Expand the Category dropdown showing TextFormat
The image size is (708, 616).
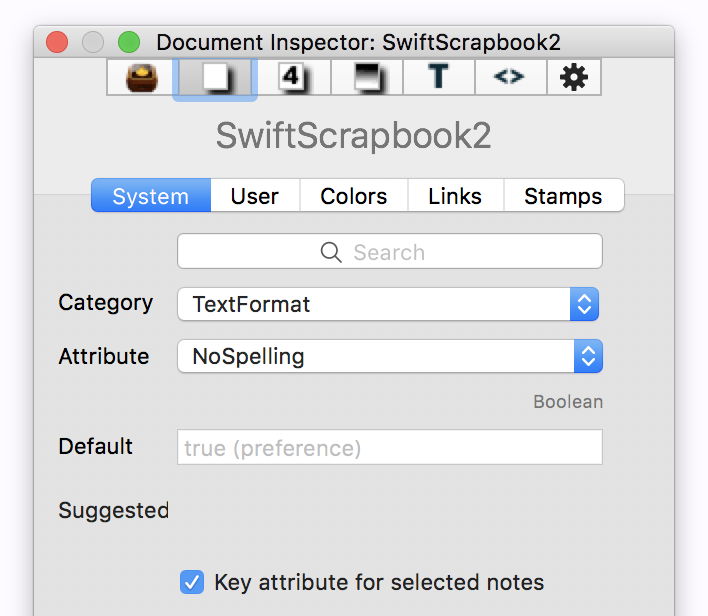pos(388,304)
